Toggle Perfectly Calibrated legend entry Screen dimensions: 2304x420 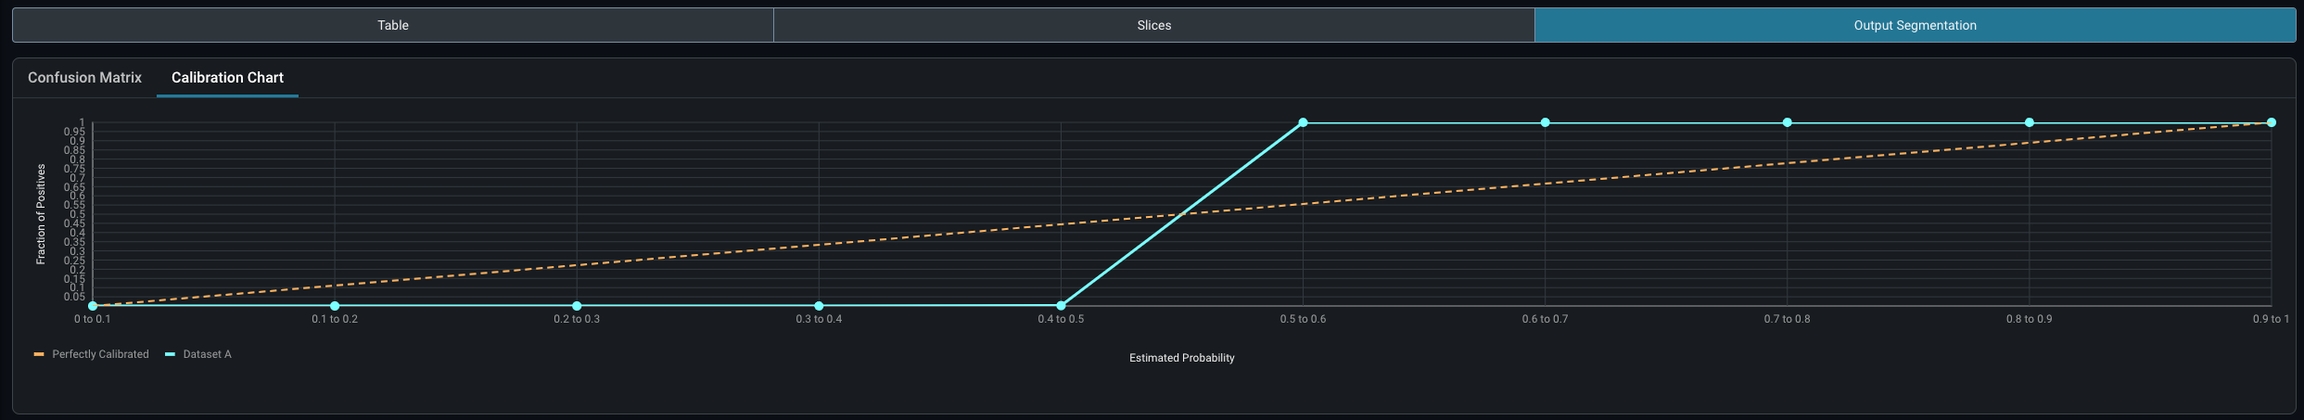(x=100, y=355)
